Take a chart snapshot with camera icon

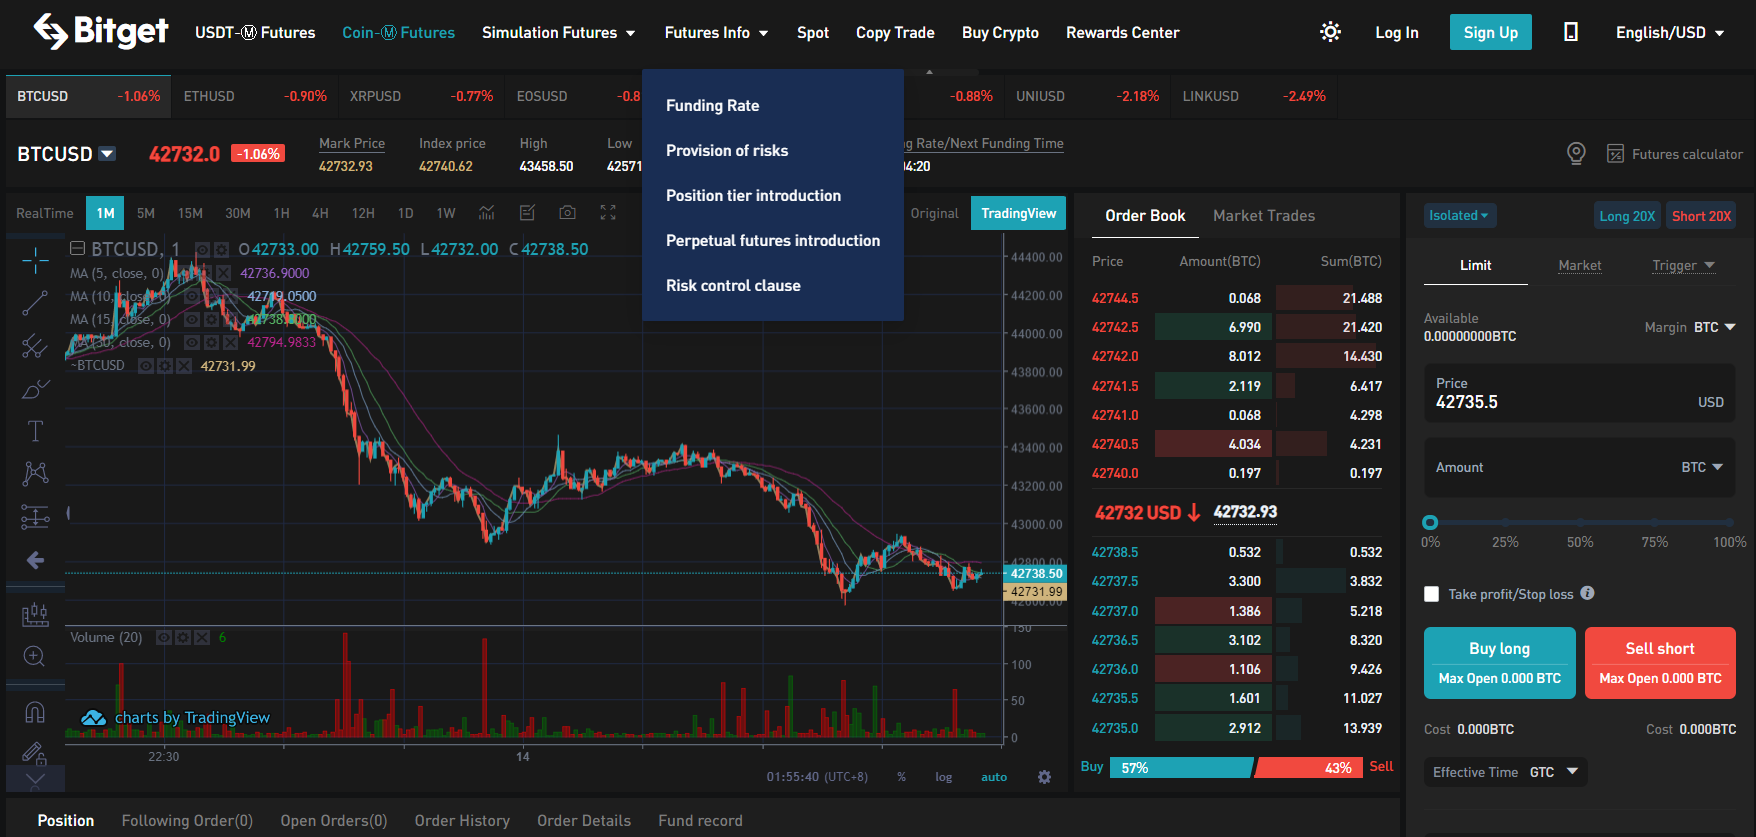pos(568,212)
